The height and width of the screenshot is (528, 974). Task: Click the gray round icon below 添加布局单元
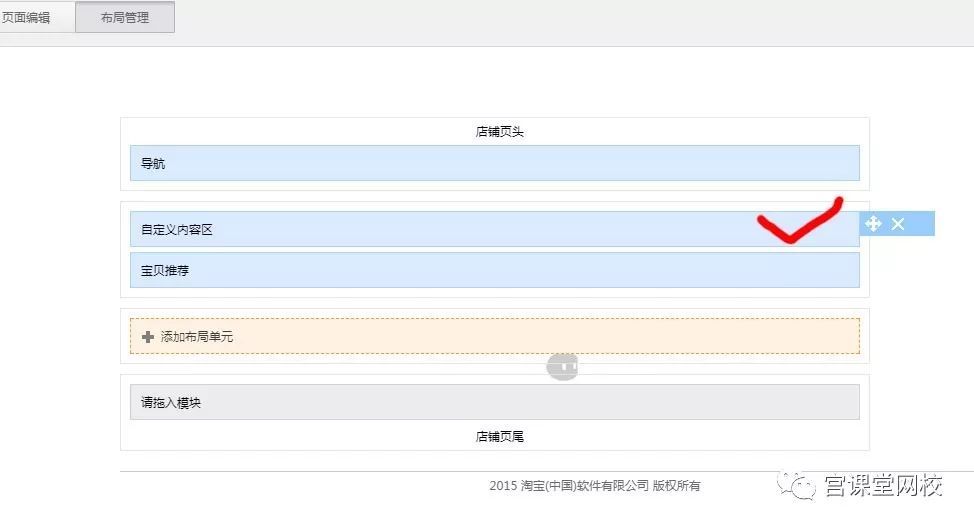pos(562,368)
